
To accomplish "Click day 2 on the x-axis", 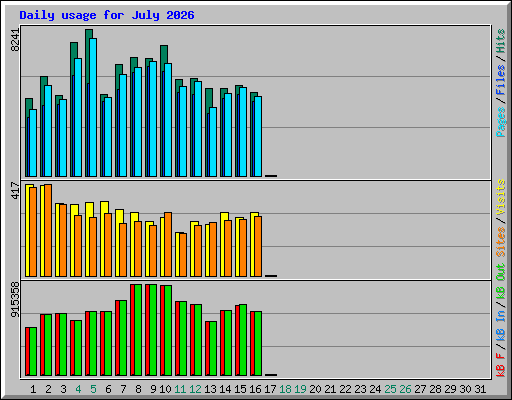I will pyautogui.click(x=48, y=389).
